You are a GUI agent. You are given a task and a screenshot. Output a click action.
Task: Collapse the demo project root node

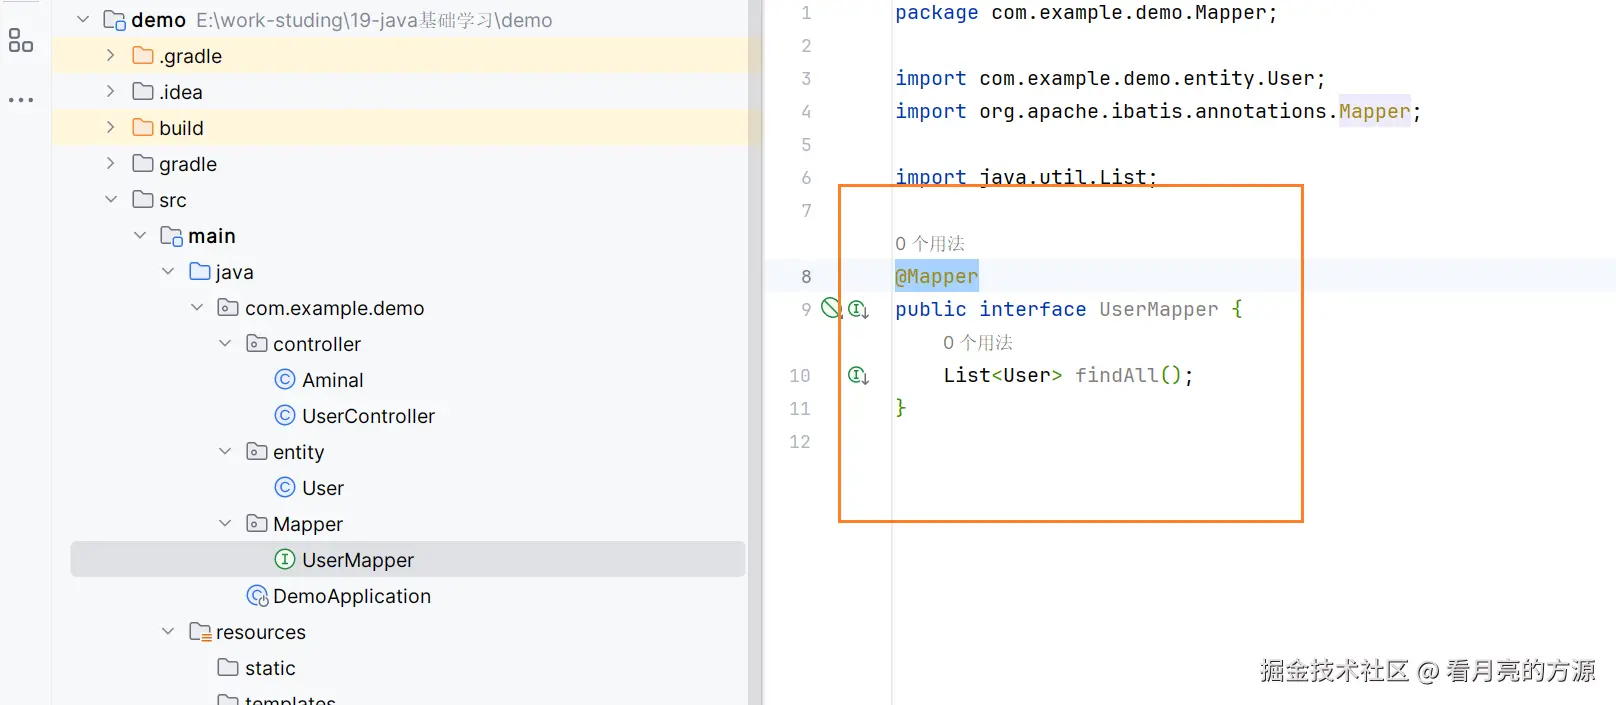click(83, 20)
